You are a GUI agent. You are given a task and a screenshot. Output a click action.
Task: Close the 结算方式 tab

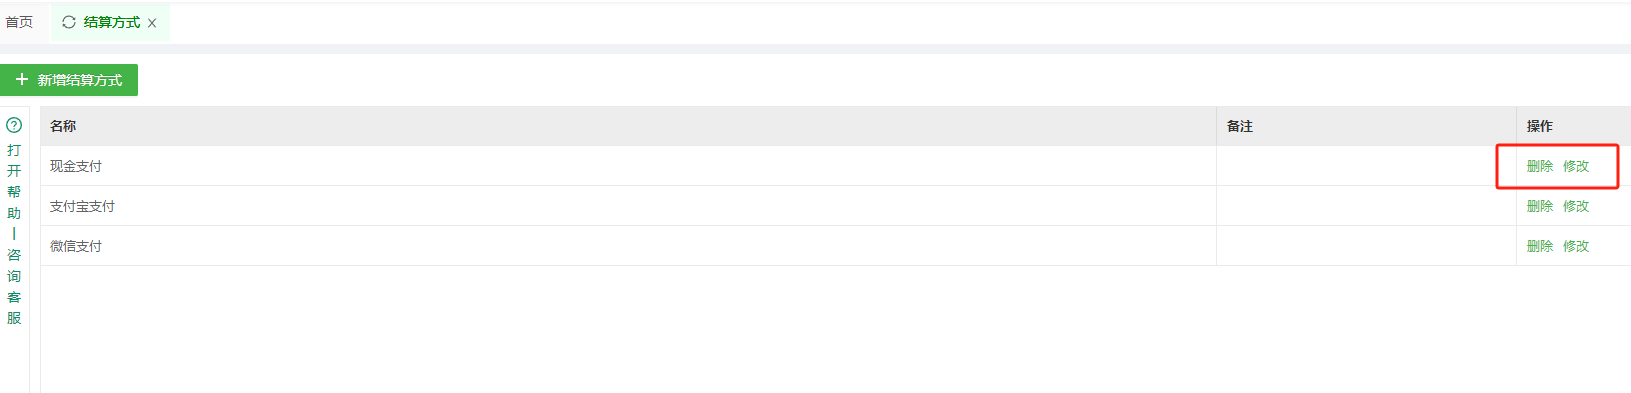pyautogui.click(x=152, y=23)
